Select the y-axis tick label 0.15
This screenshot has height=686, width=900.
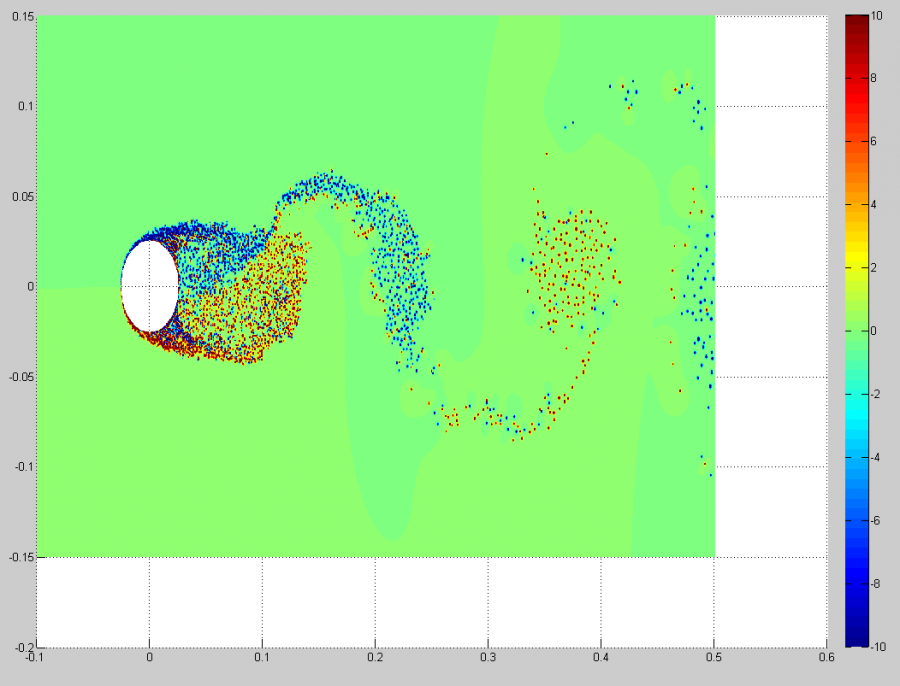pos(23,16)
